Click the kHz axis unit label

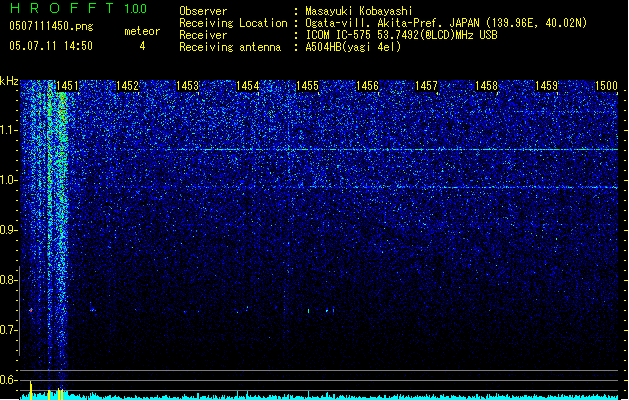pos(9,81)
